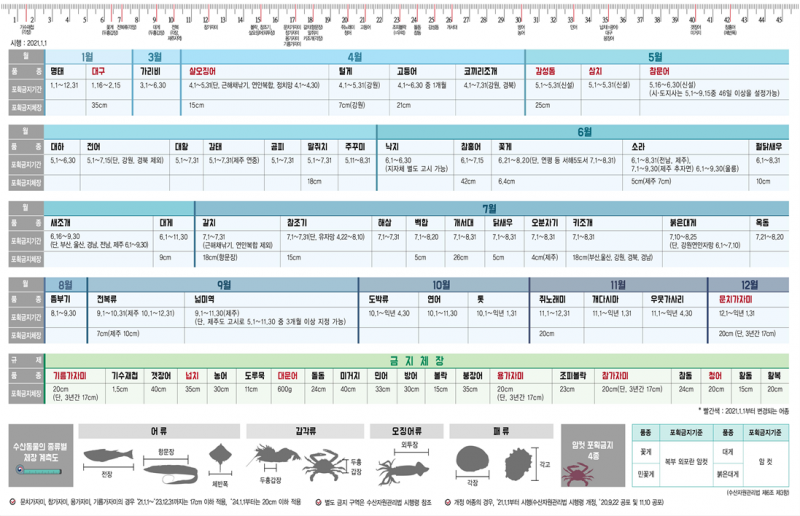Click the 45 mark on the top ruler
Image resolution: width=800 pixels, height=516 pixels.
tap(779, 19)
